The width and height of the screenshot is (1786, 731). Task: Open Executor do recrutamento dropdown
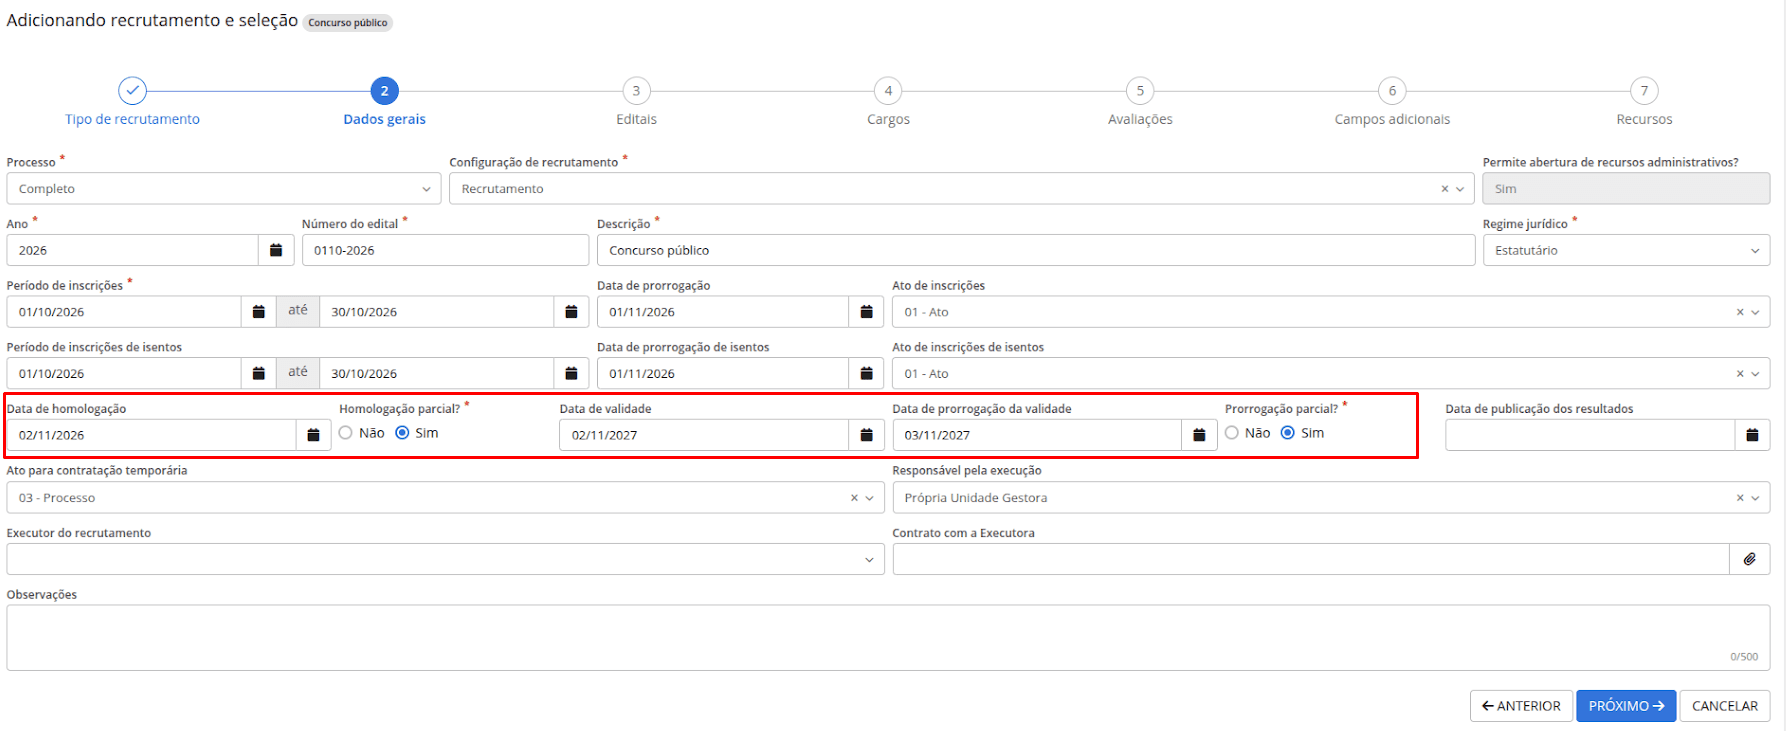pos(445,559)
